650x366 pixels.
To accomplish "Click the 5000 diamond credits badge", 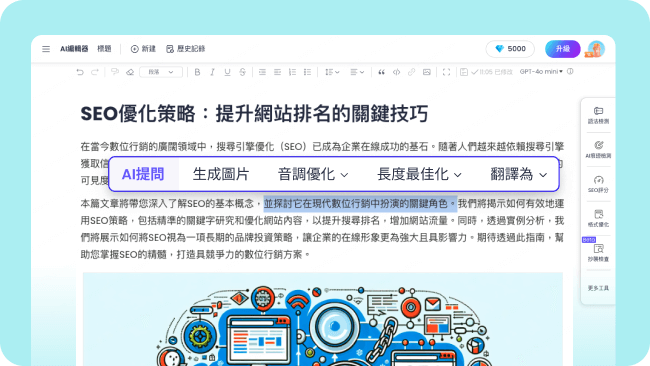I will point(510,49).
